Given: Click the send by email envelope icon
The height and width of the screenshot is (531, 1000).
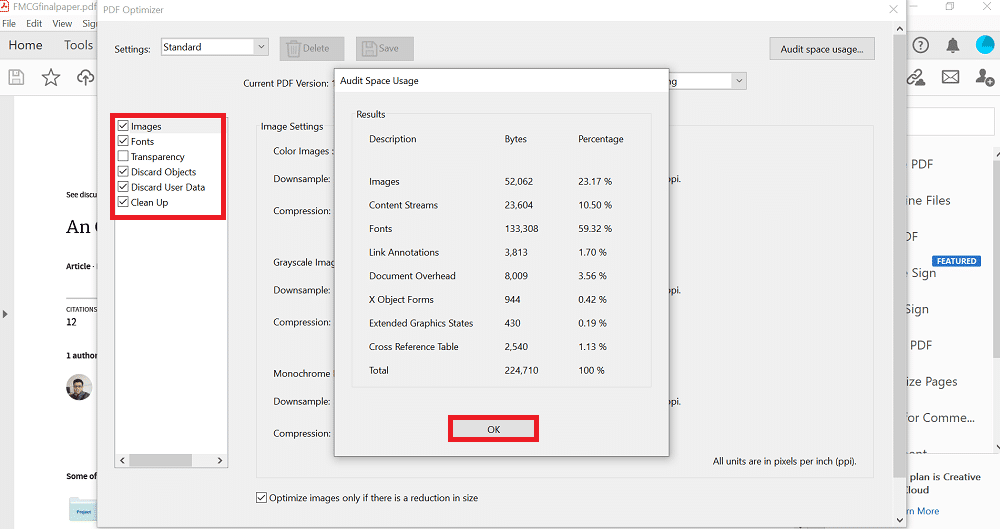Looking at the screenshot, I should (x=950, y=77).
